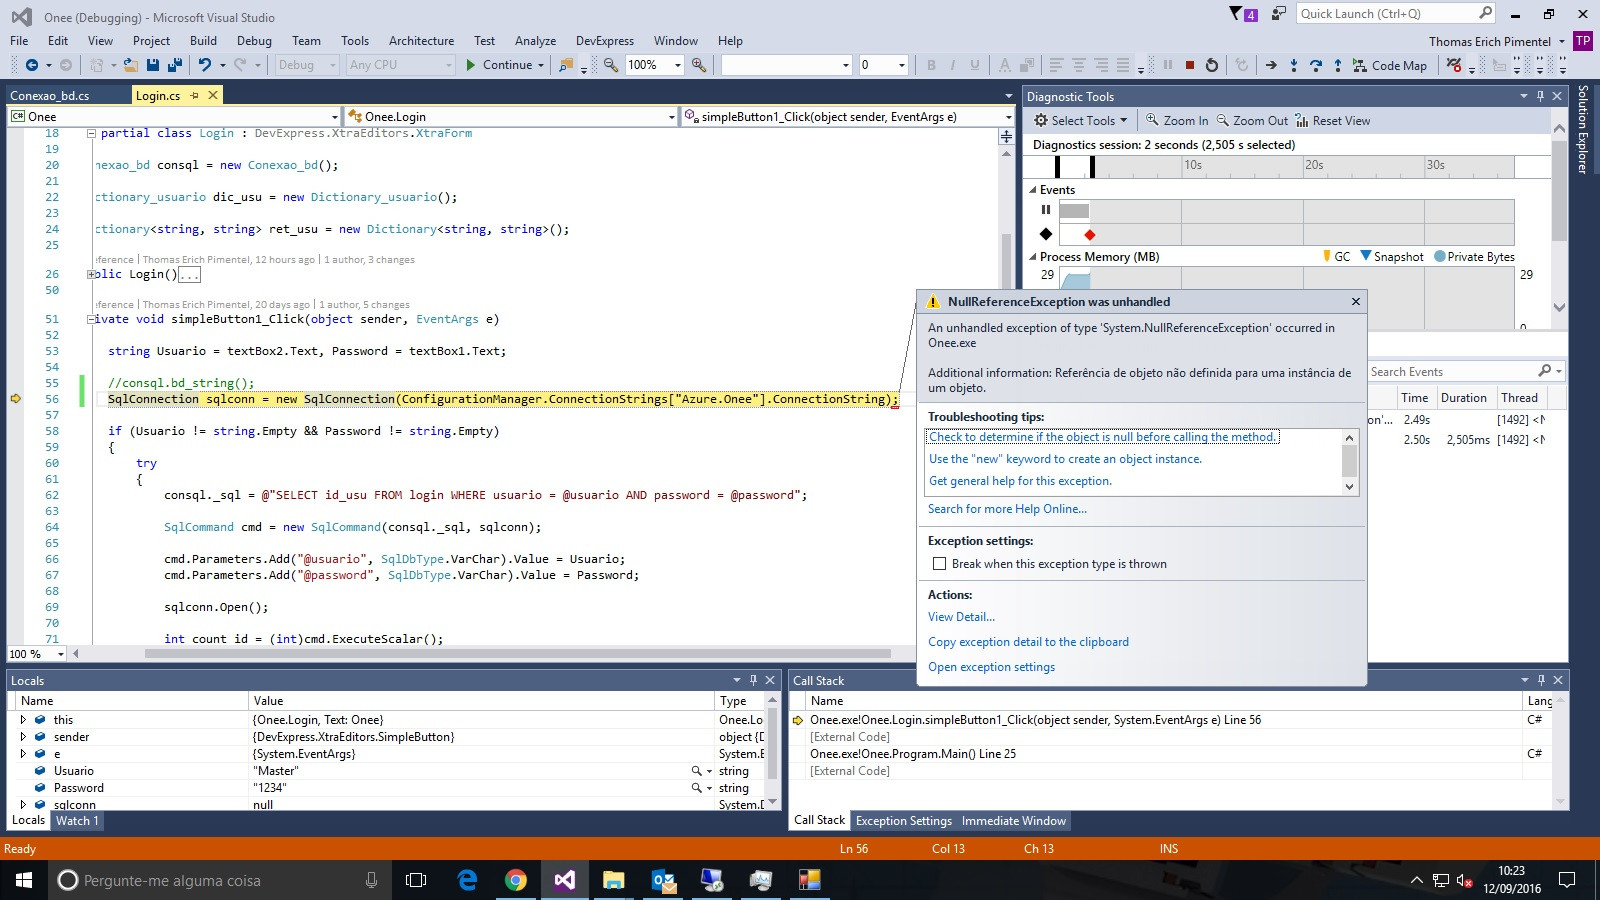1600x900 pixels.
Task: Open the simpleButton1_Click member dropdown
Action: [x=1008, y=117]
